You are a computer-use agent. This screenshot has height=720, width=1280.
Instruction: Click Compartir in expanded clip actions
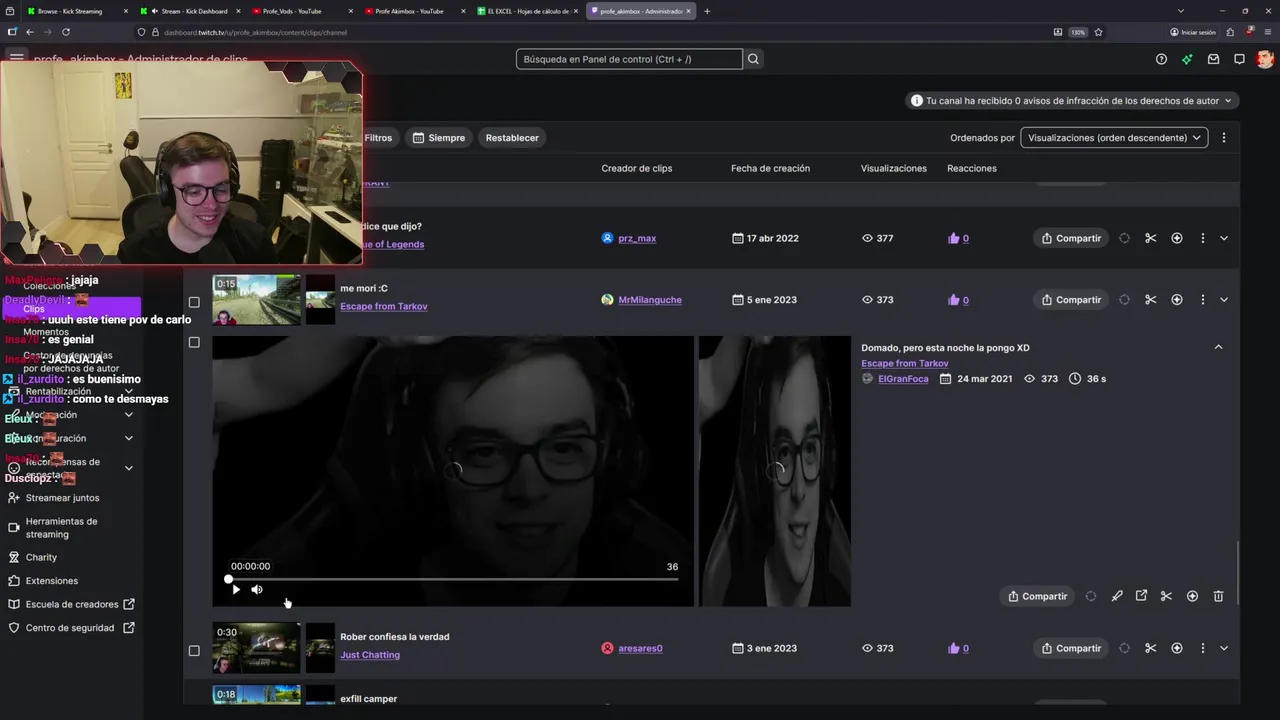(1037, 596)
